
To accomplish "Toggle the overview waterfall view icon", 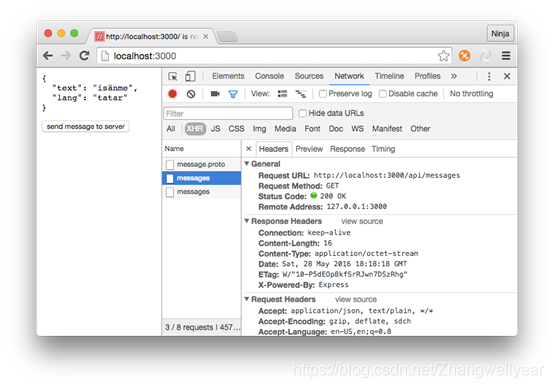I will tap(301, 94).
